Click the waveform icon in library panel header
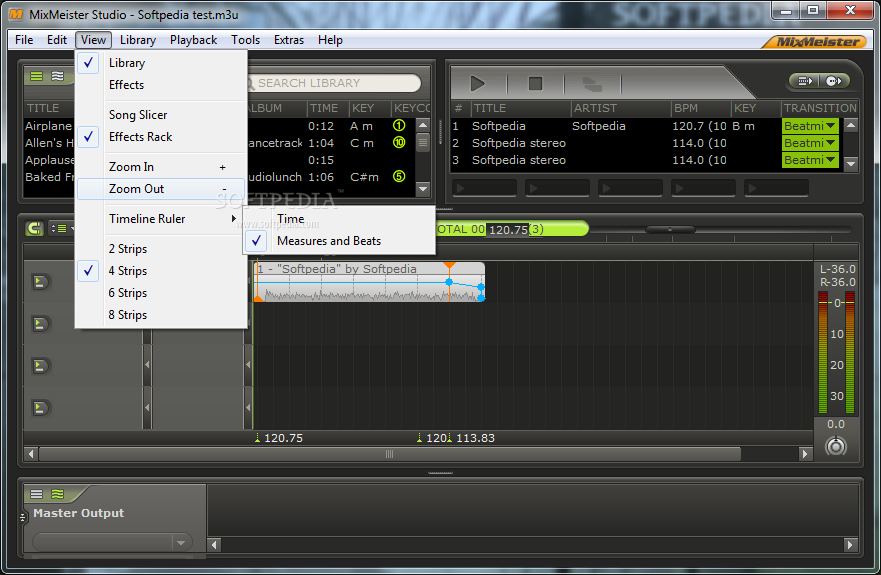The height and width of the screenshot is (575, 881). (x=57, y=76)
